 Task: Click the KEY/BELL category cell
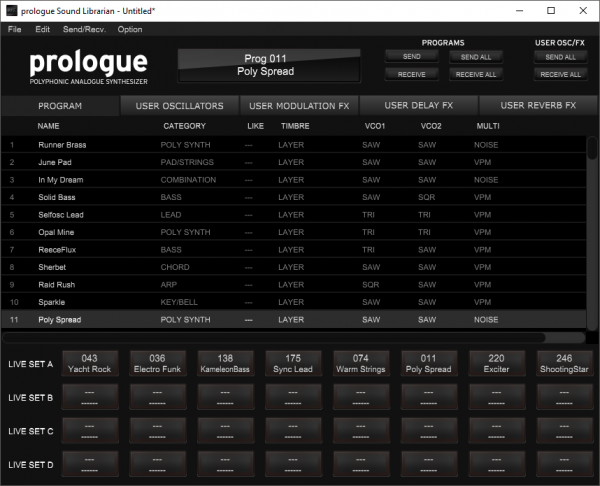coord(179,302)
